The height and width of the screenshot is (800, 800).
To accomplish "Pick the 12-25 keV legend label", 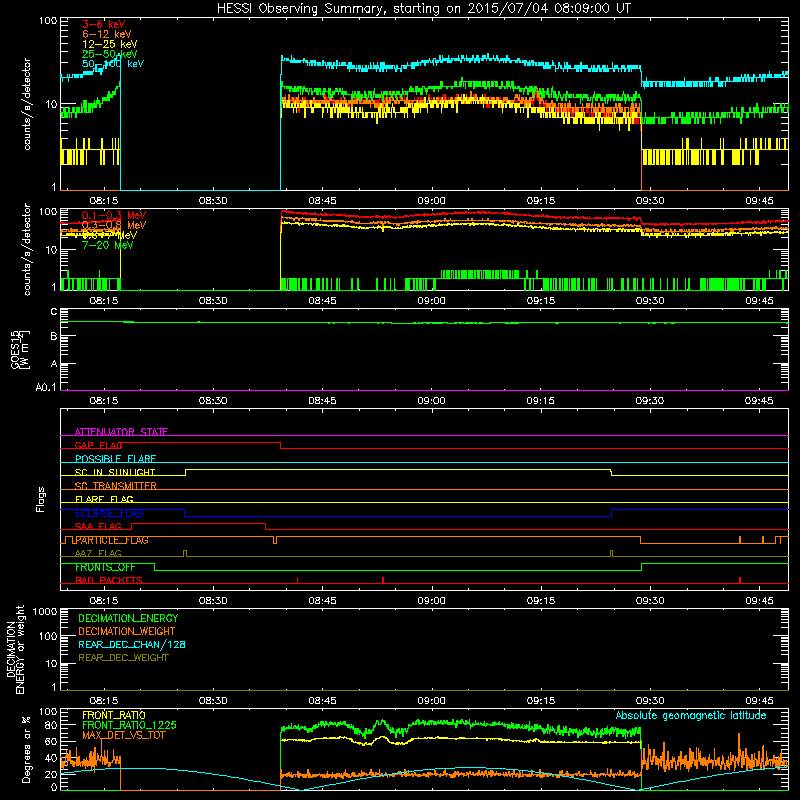I will pos(110,44).
